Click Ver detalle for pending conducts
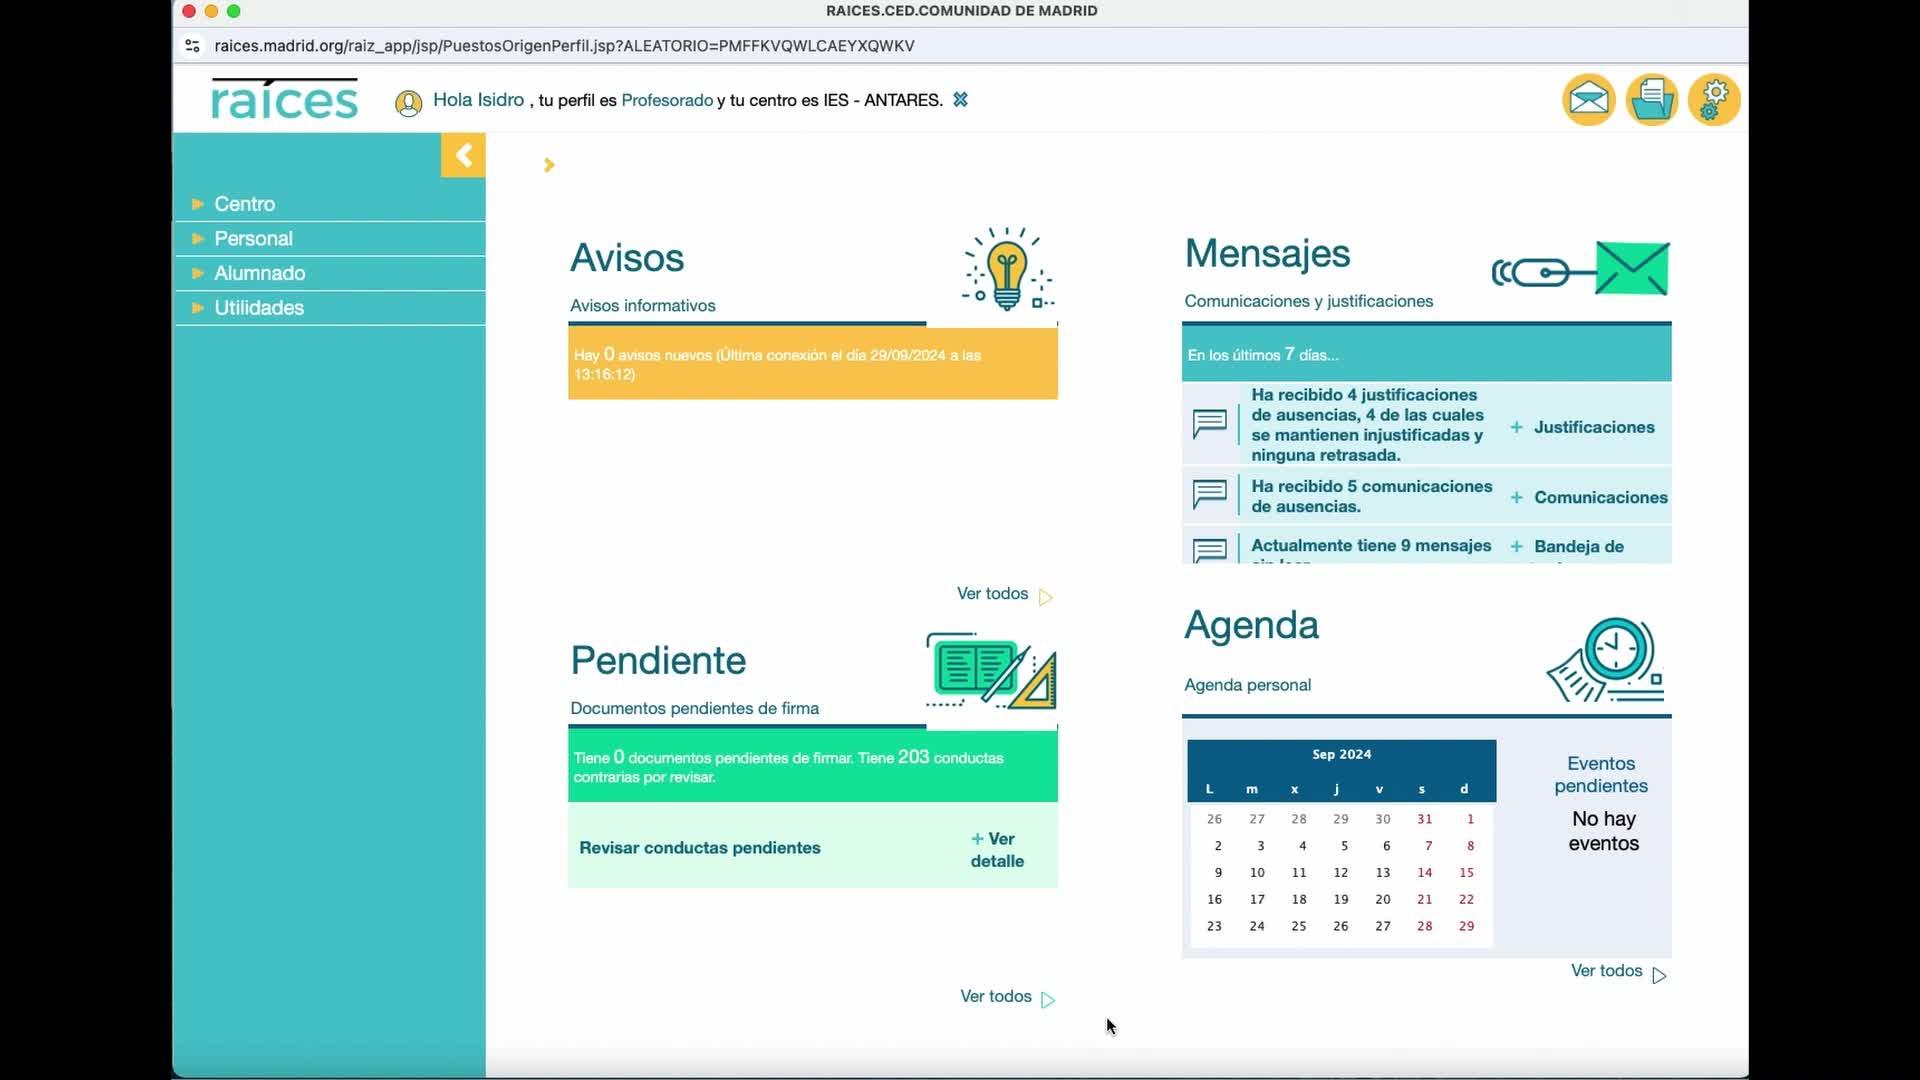1920x1080 pixels. pyautogui.click(x=997, y=850)
